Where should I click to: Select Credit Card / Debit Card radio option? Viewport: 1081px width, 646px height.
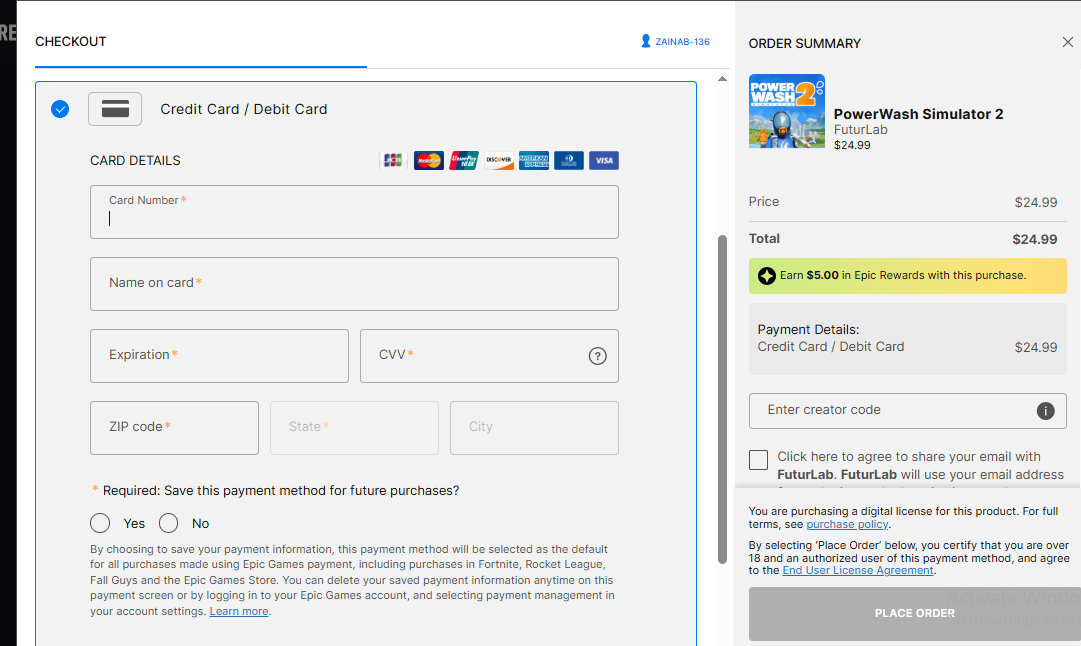point(60,109)
